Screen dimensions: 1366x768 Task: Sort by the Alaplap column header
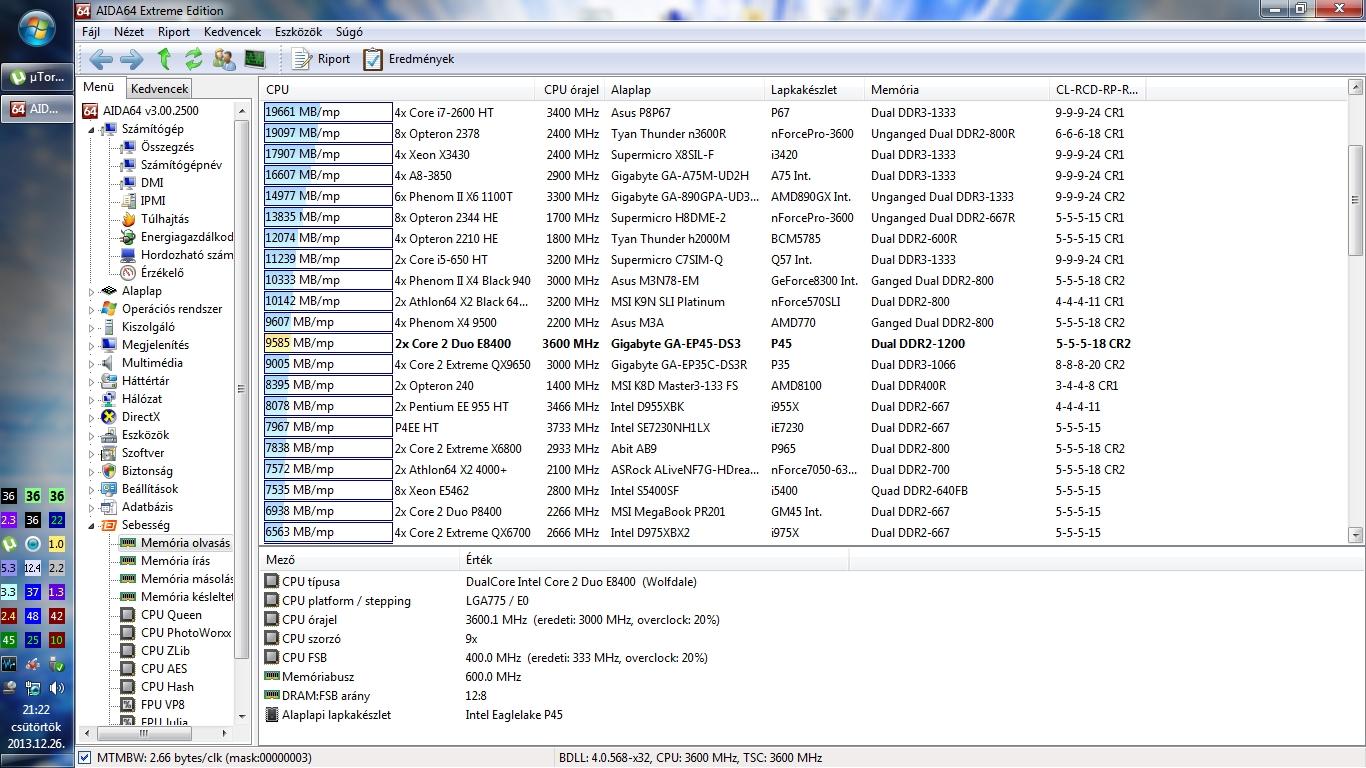click(x=684, y=90)
